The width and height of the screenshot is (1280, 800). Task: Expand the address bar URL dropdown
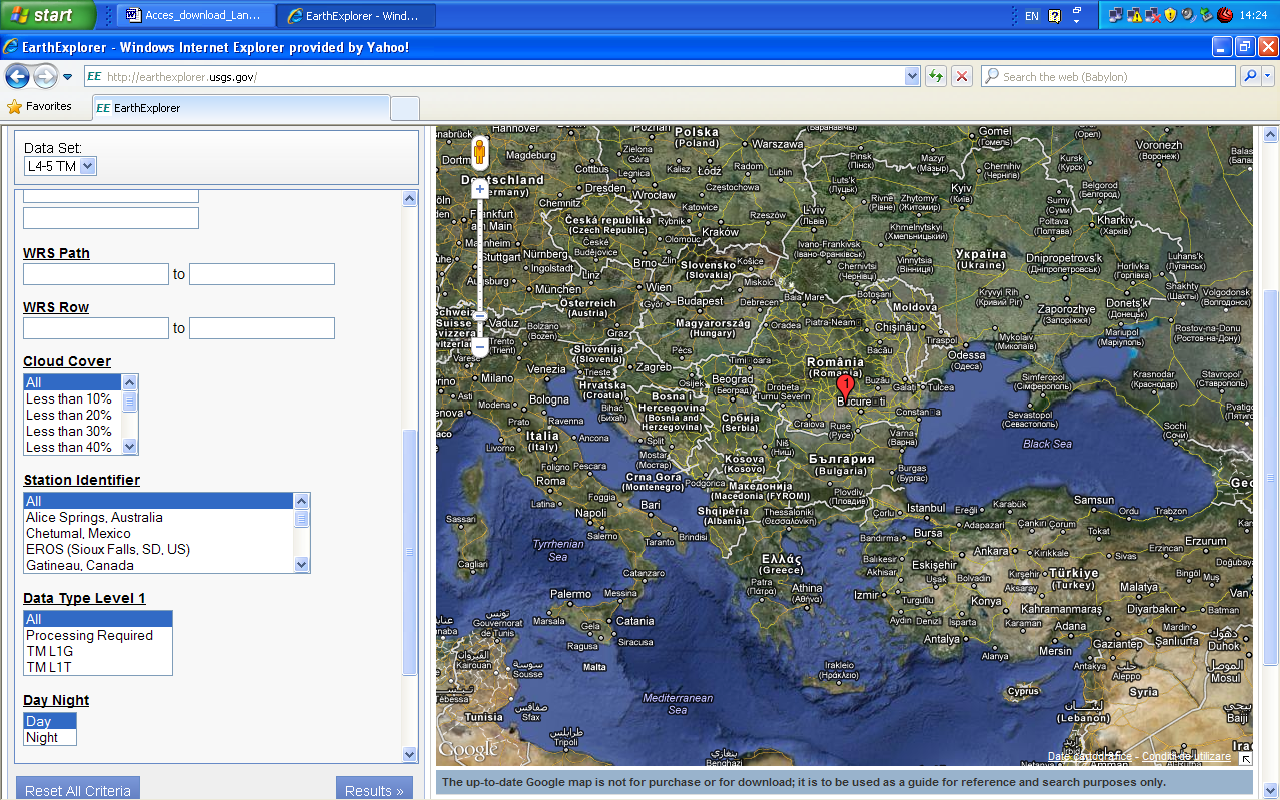coord(912,76)
